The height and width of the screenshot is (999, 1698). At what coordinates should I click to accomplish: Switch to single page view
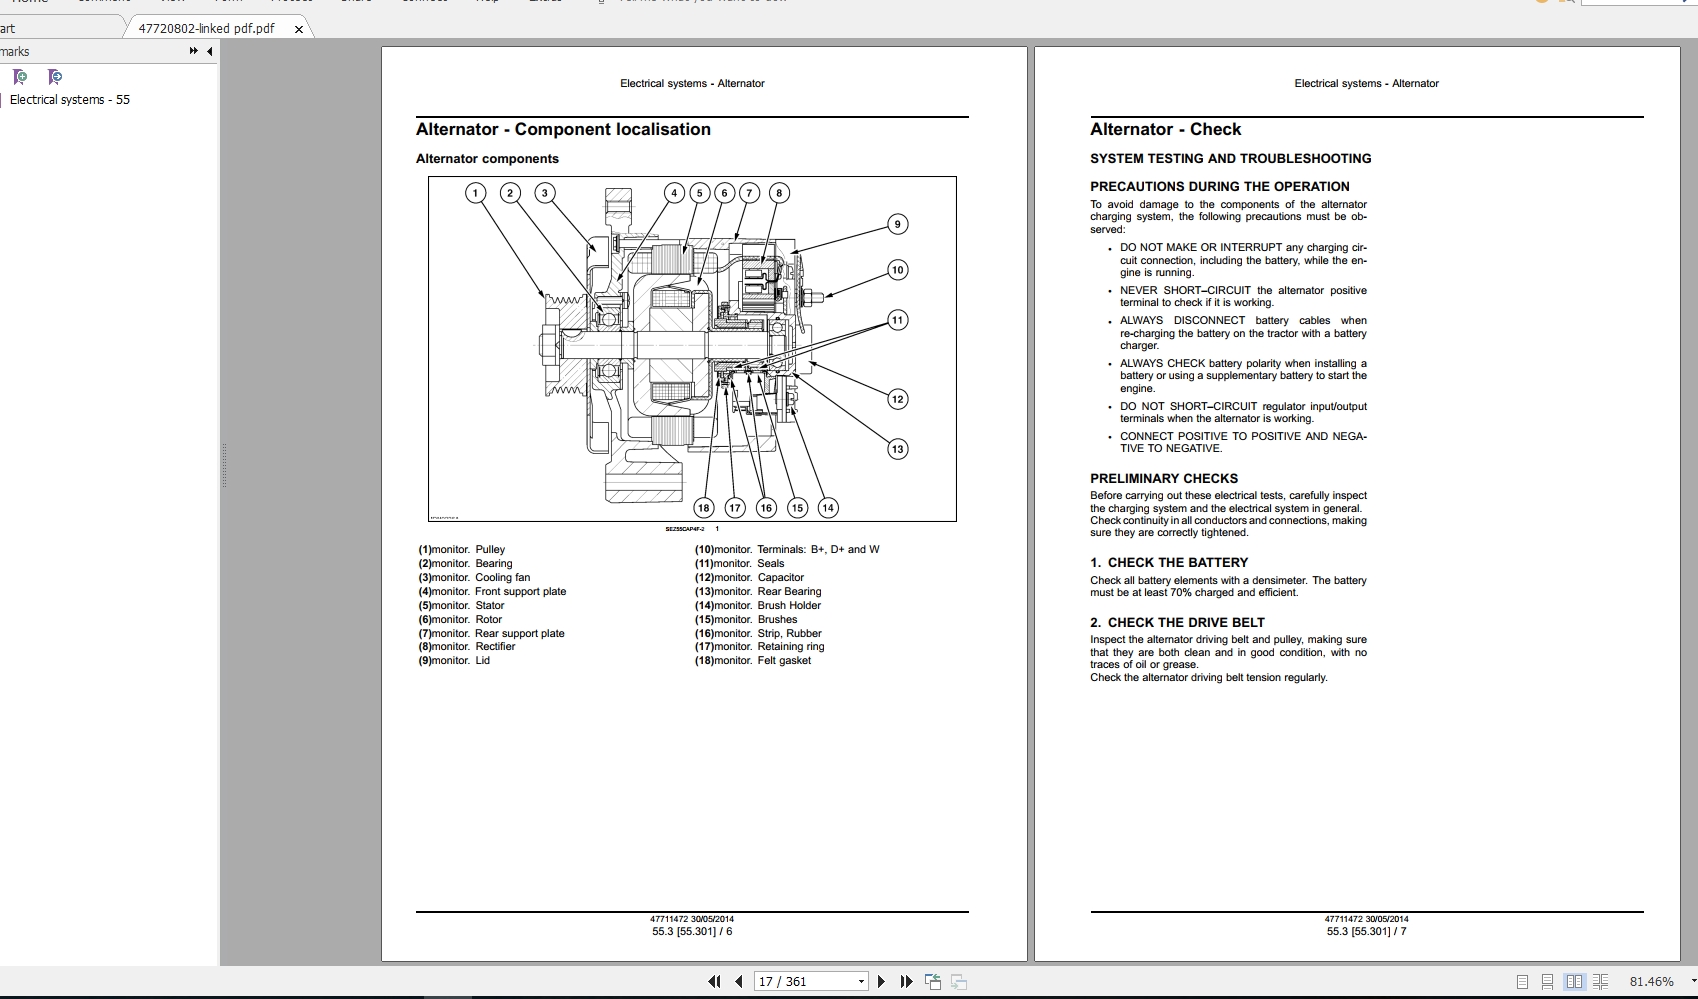coord(1522,982)
